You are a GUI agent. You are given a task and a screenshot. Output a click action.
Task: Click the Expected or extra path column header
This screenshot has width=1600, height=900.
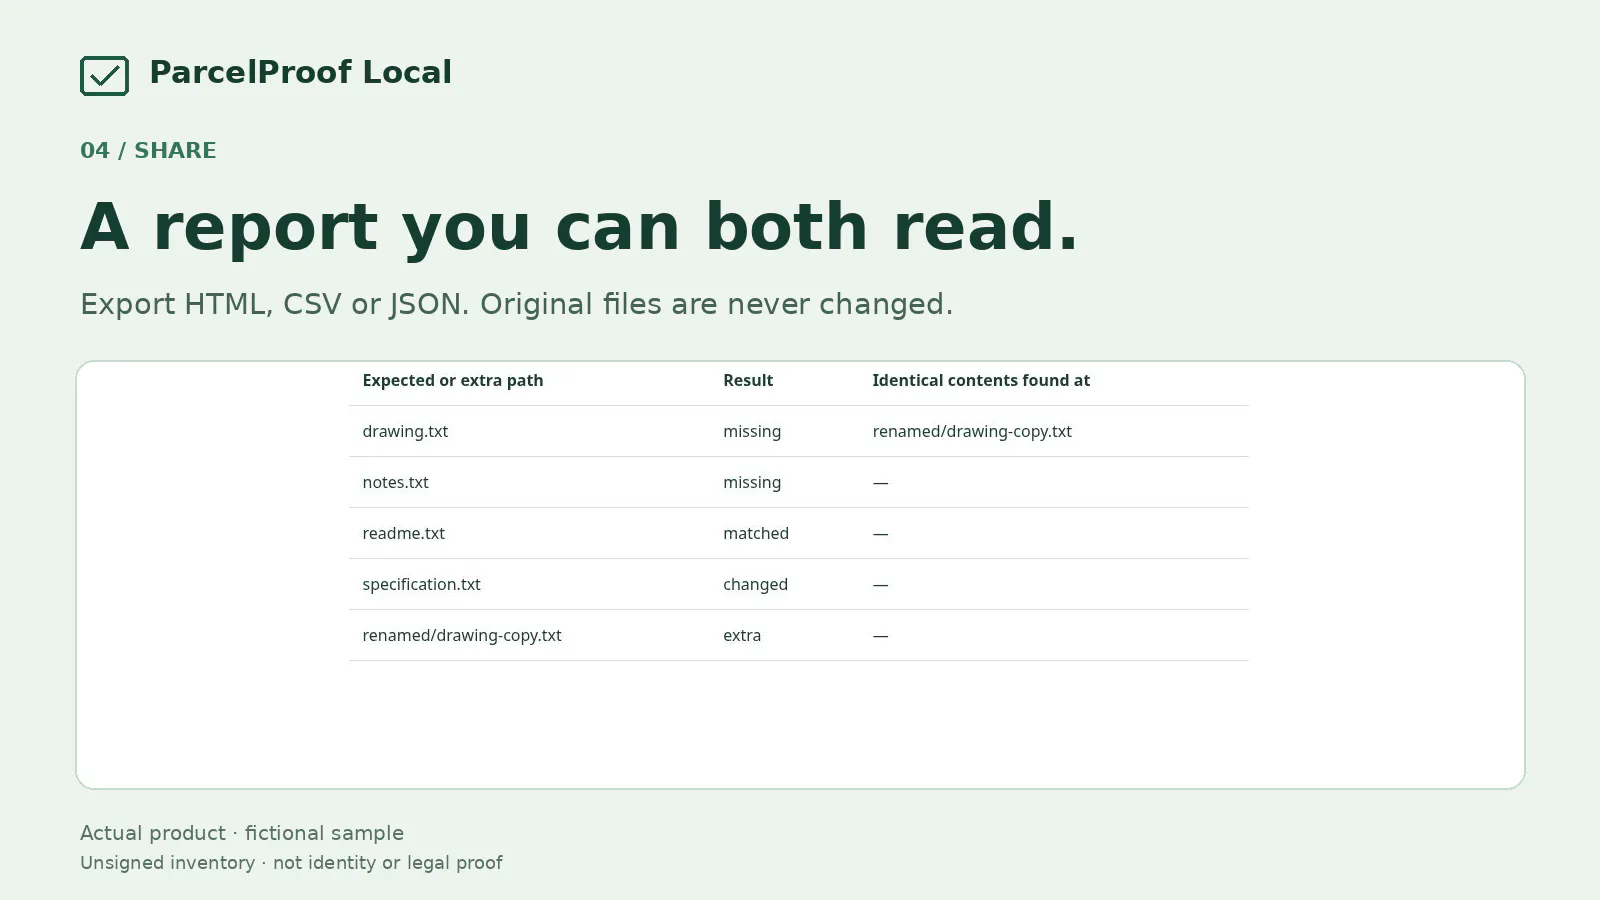[x=453, y=380]
